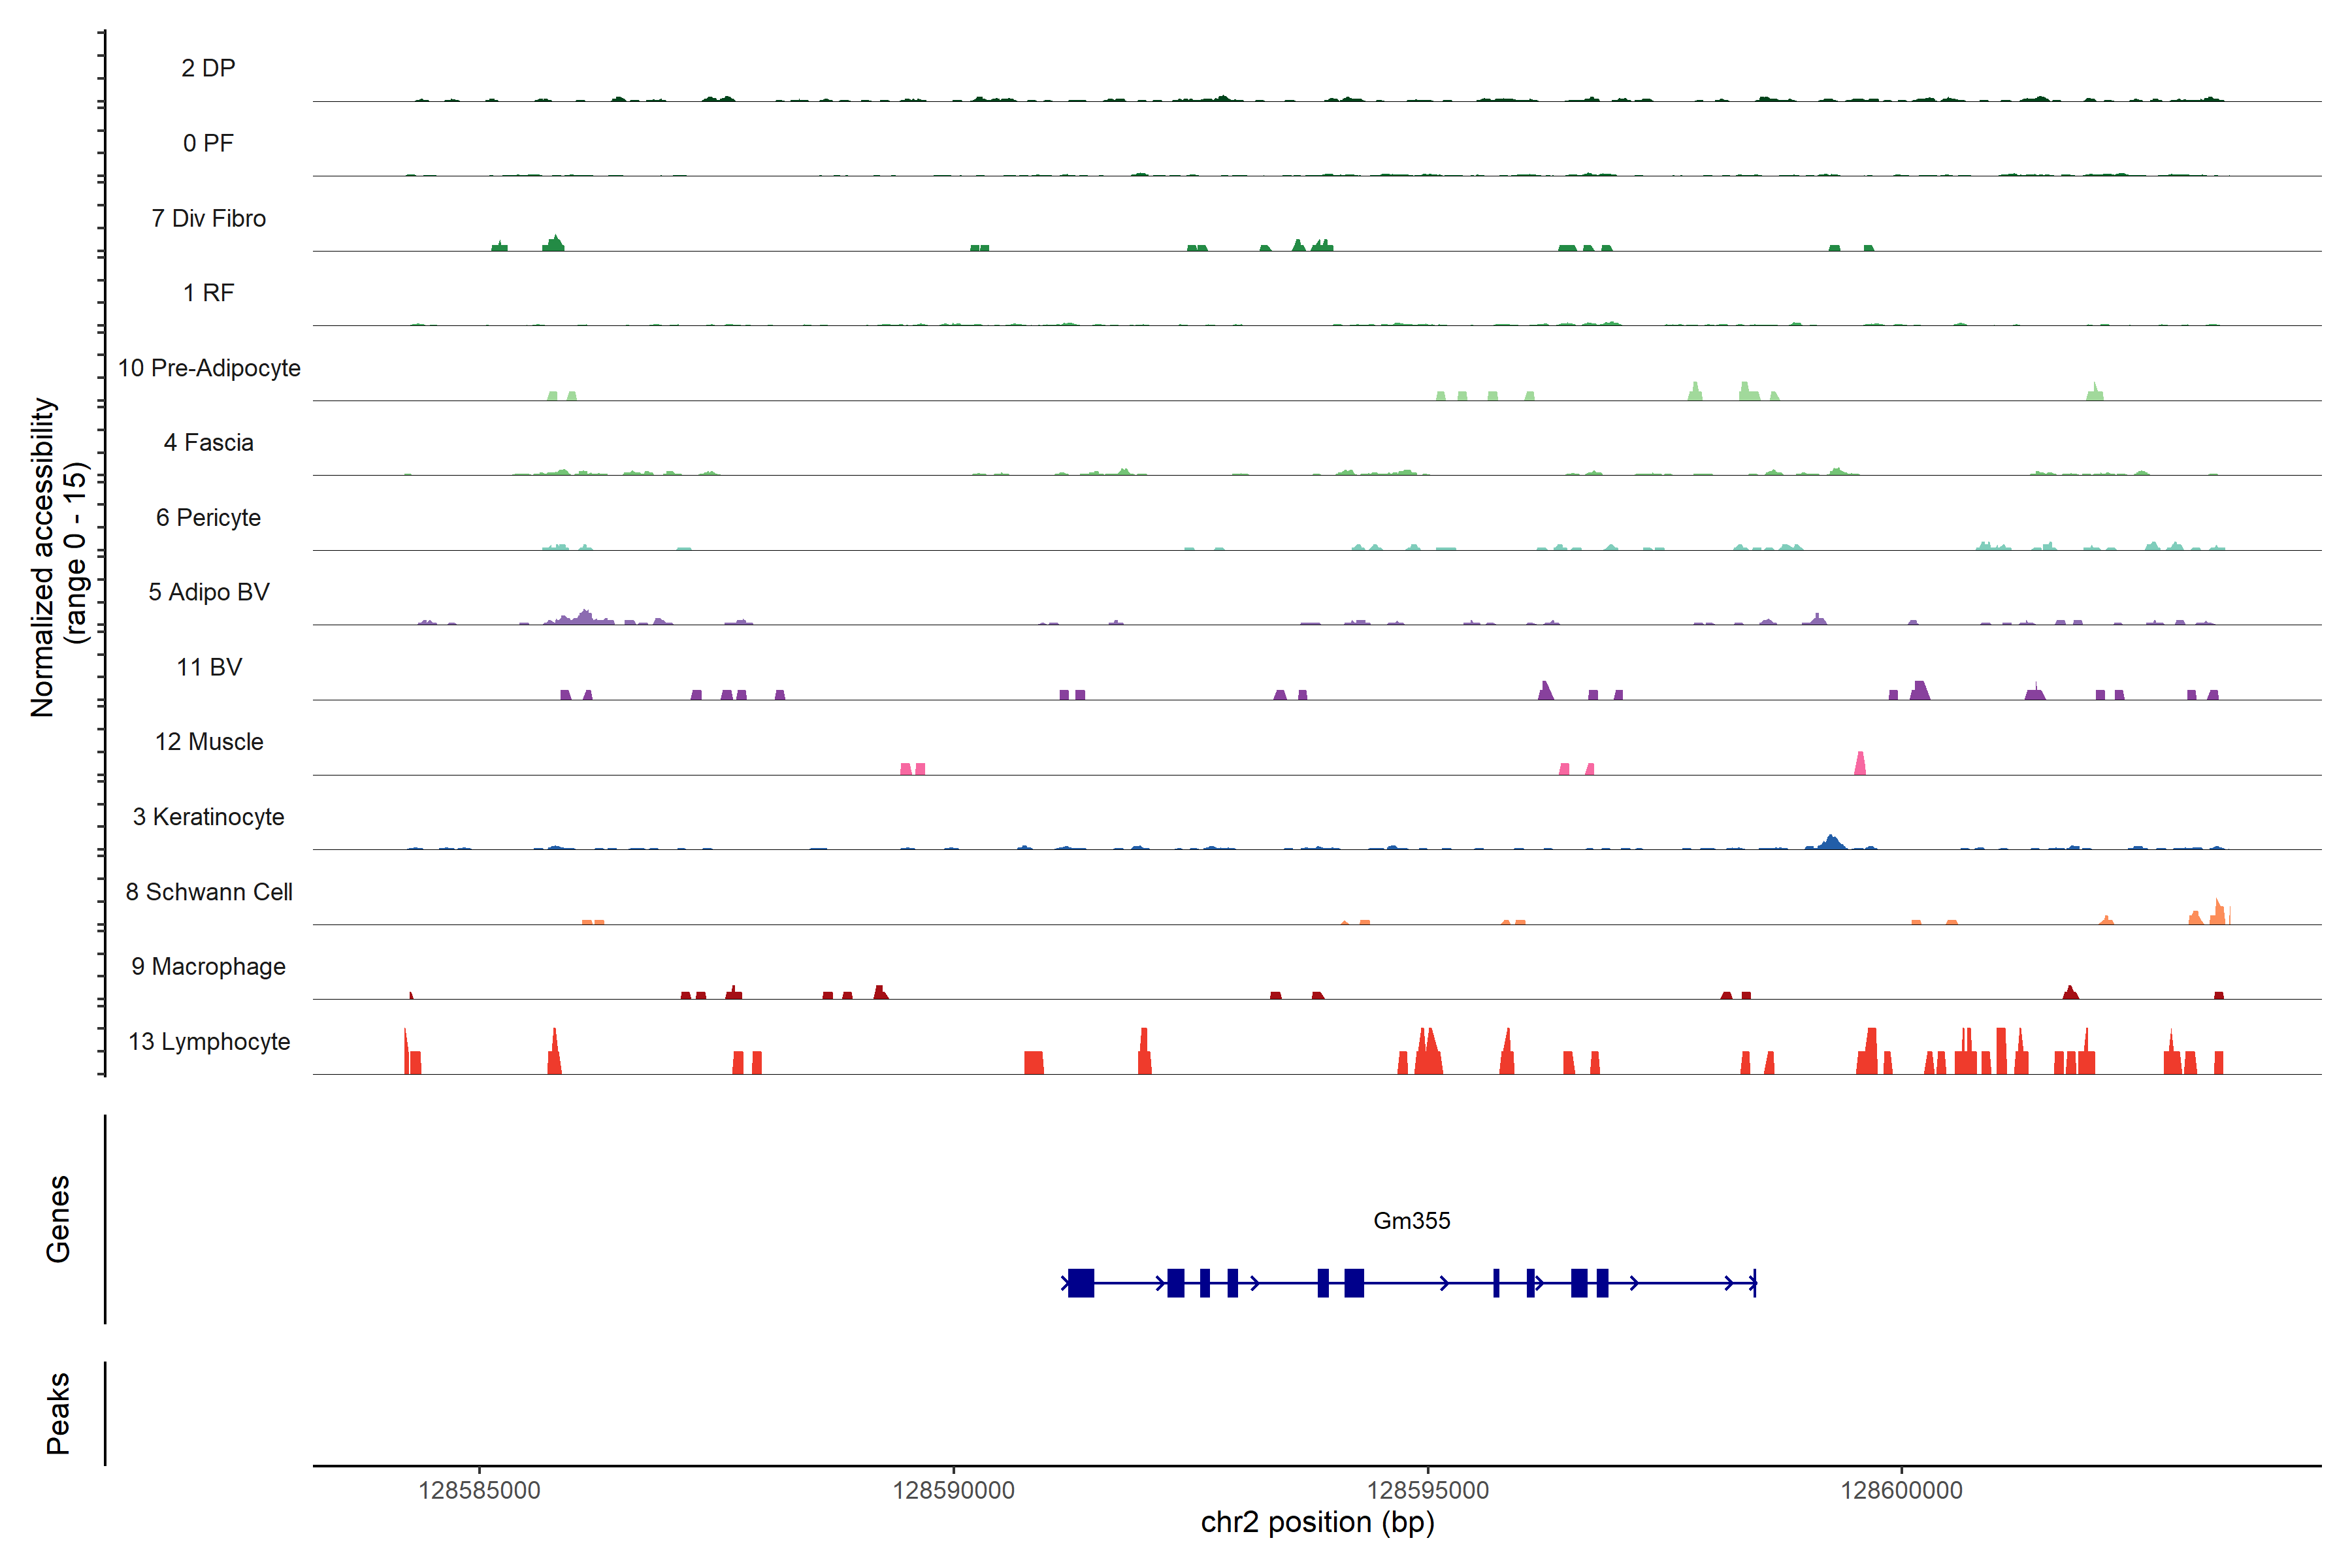The height and width of the screenshot is (1568, 2352).
Task: Click the tall pink peak in Muscle track
Action: [x=1860, y=764]
